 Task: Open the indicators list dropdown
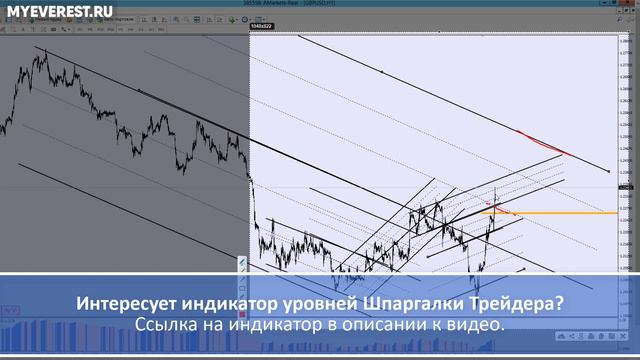[233, 20]
